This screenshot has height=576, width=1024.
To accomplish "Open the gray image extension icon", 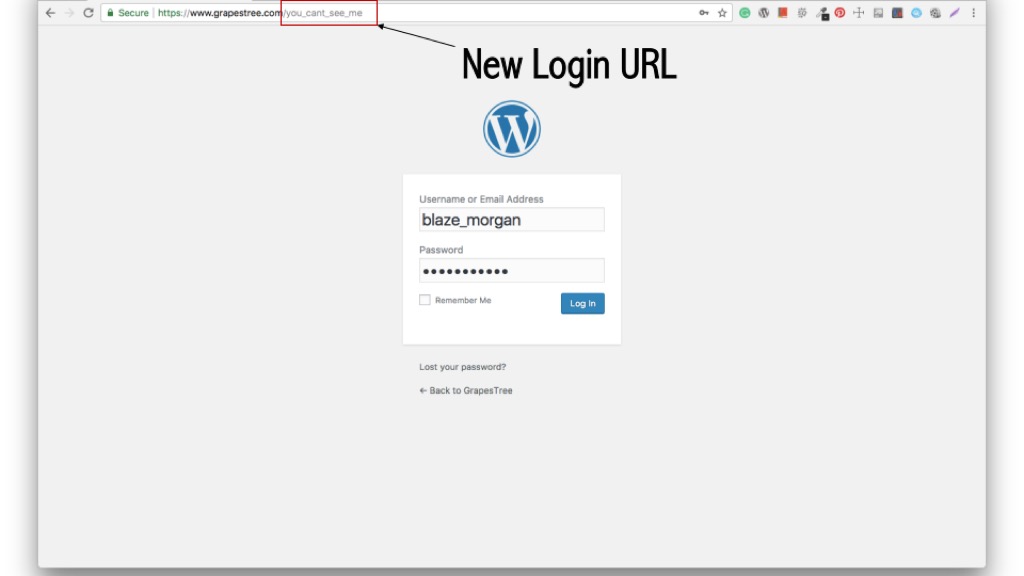I will [878, 12].
